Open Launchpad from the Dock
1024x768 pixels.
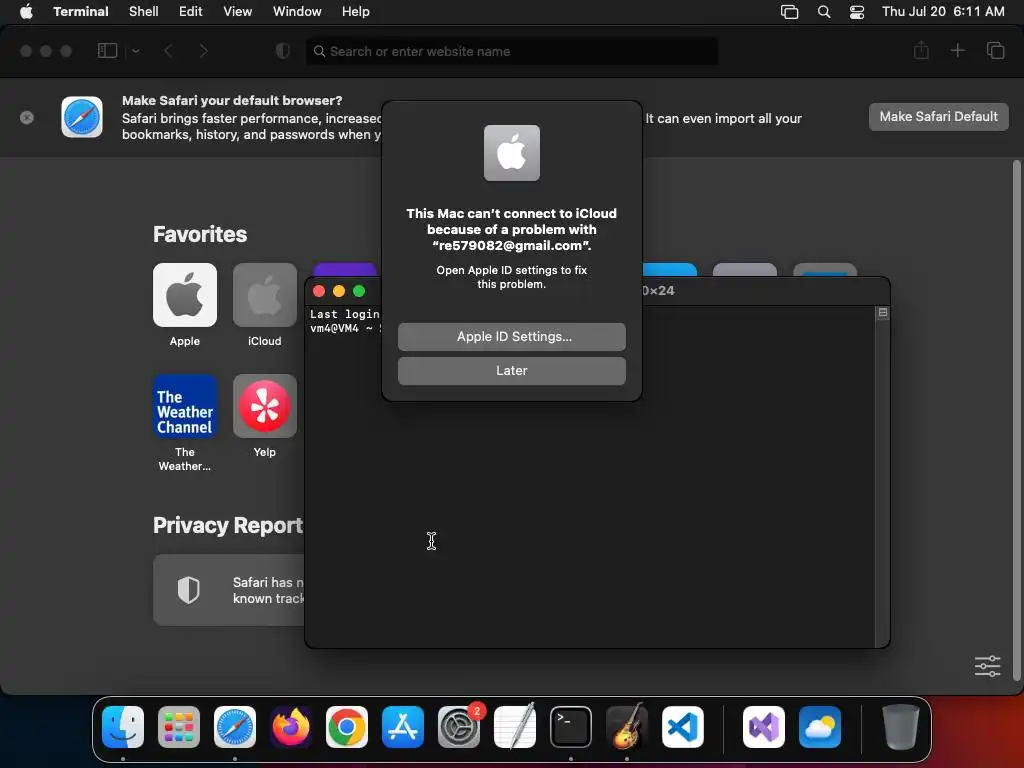[179, 726]
